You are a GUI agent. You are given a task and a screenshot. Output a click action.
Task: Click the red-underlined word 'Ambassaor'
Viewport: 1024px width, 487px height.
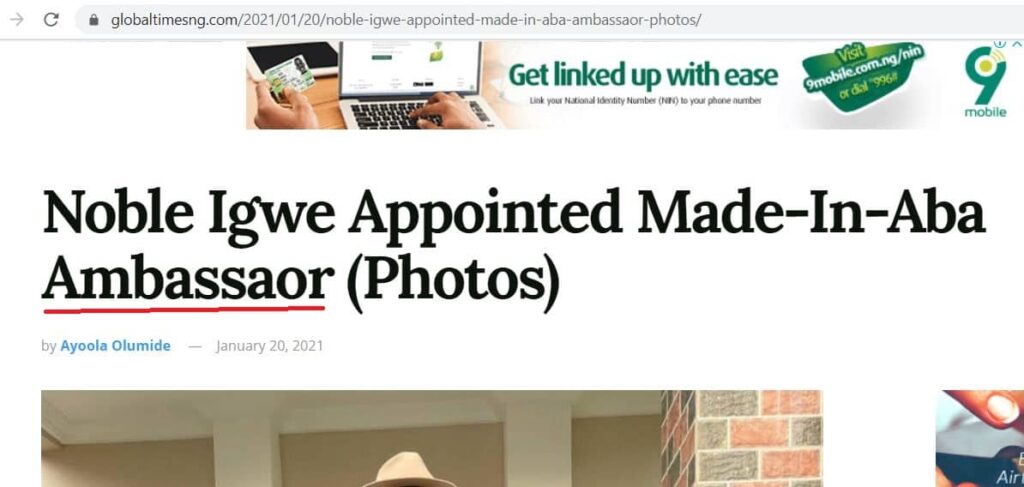pos(187,279)
